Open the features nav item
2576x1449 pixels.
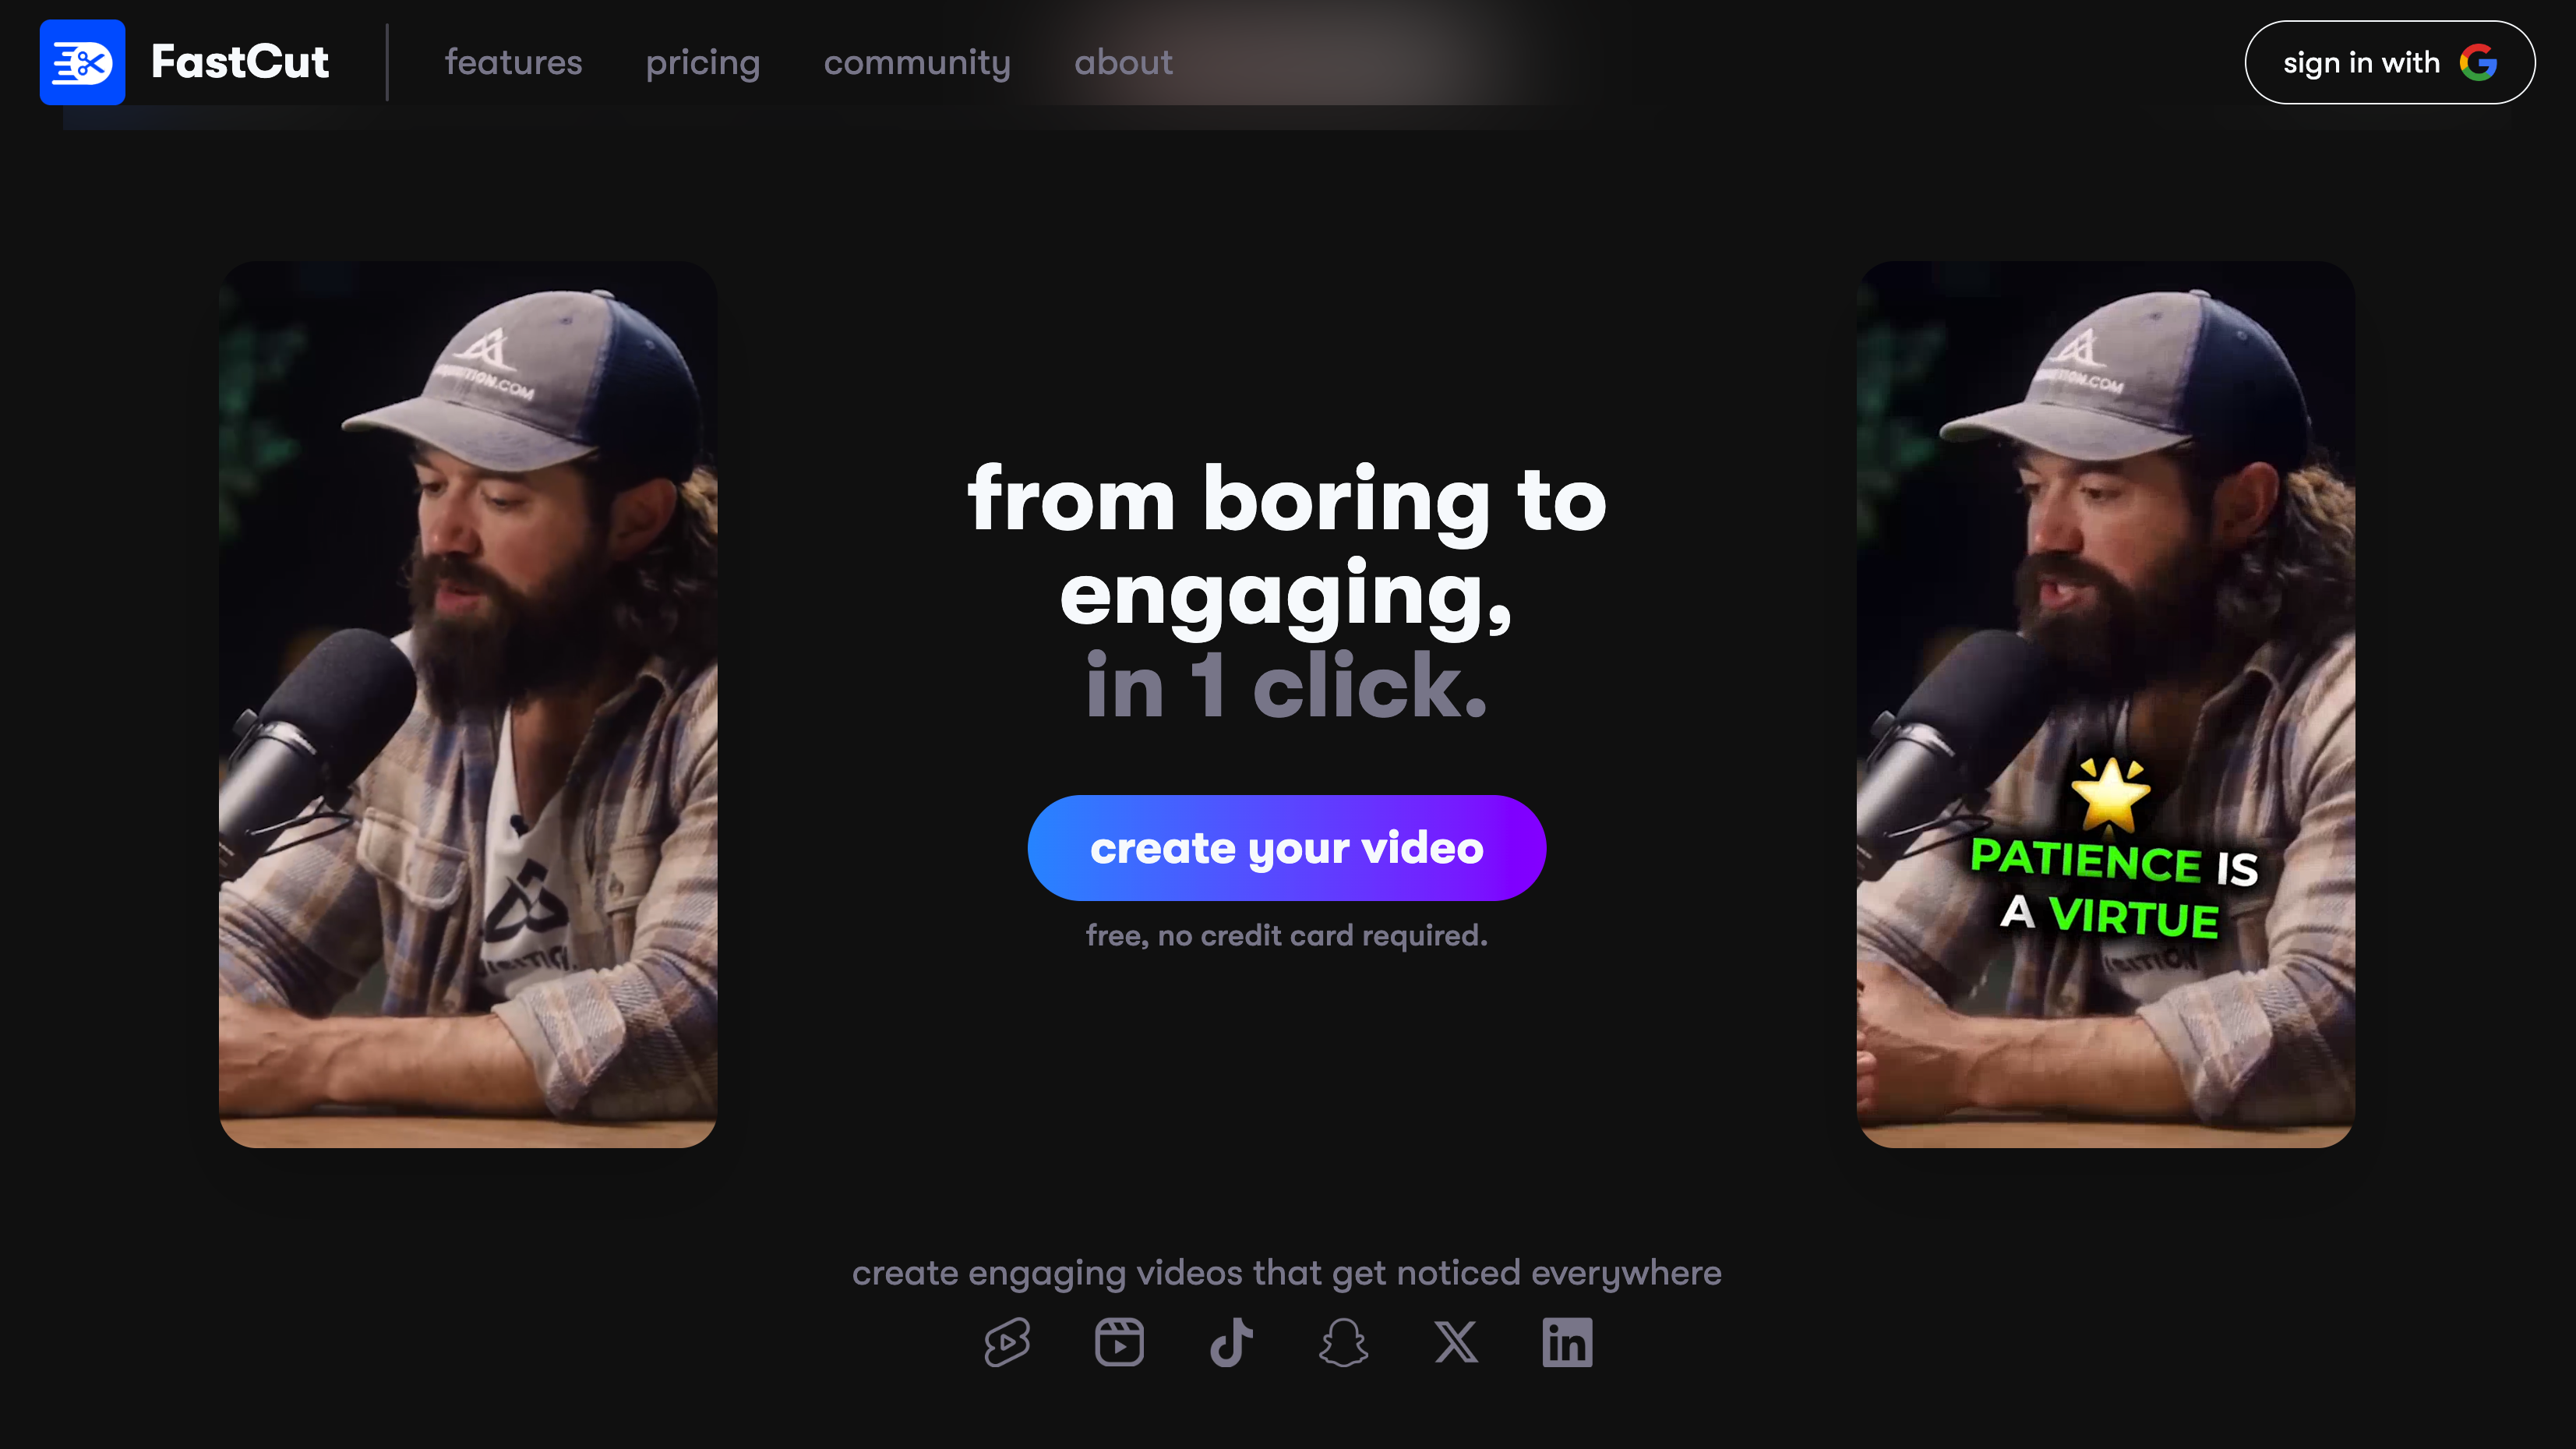point(513,62)
